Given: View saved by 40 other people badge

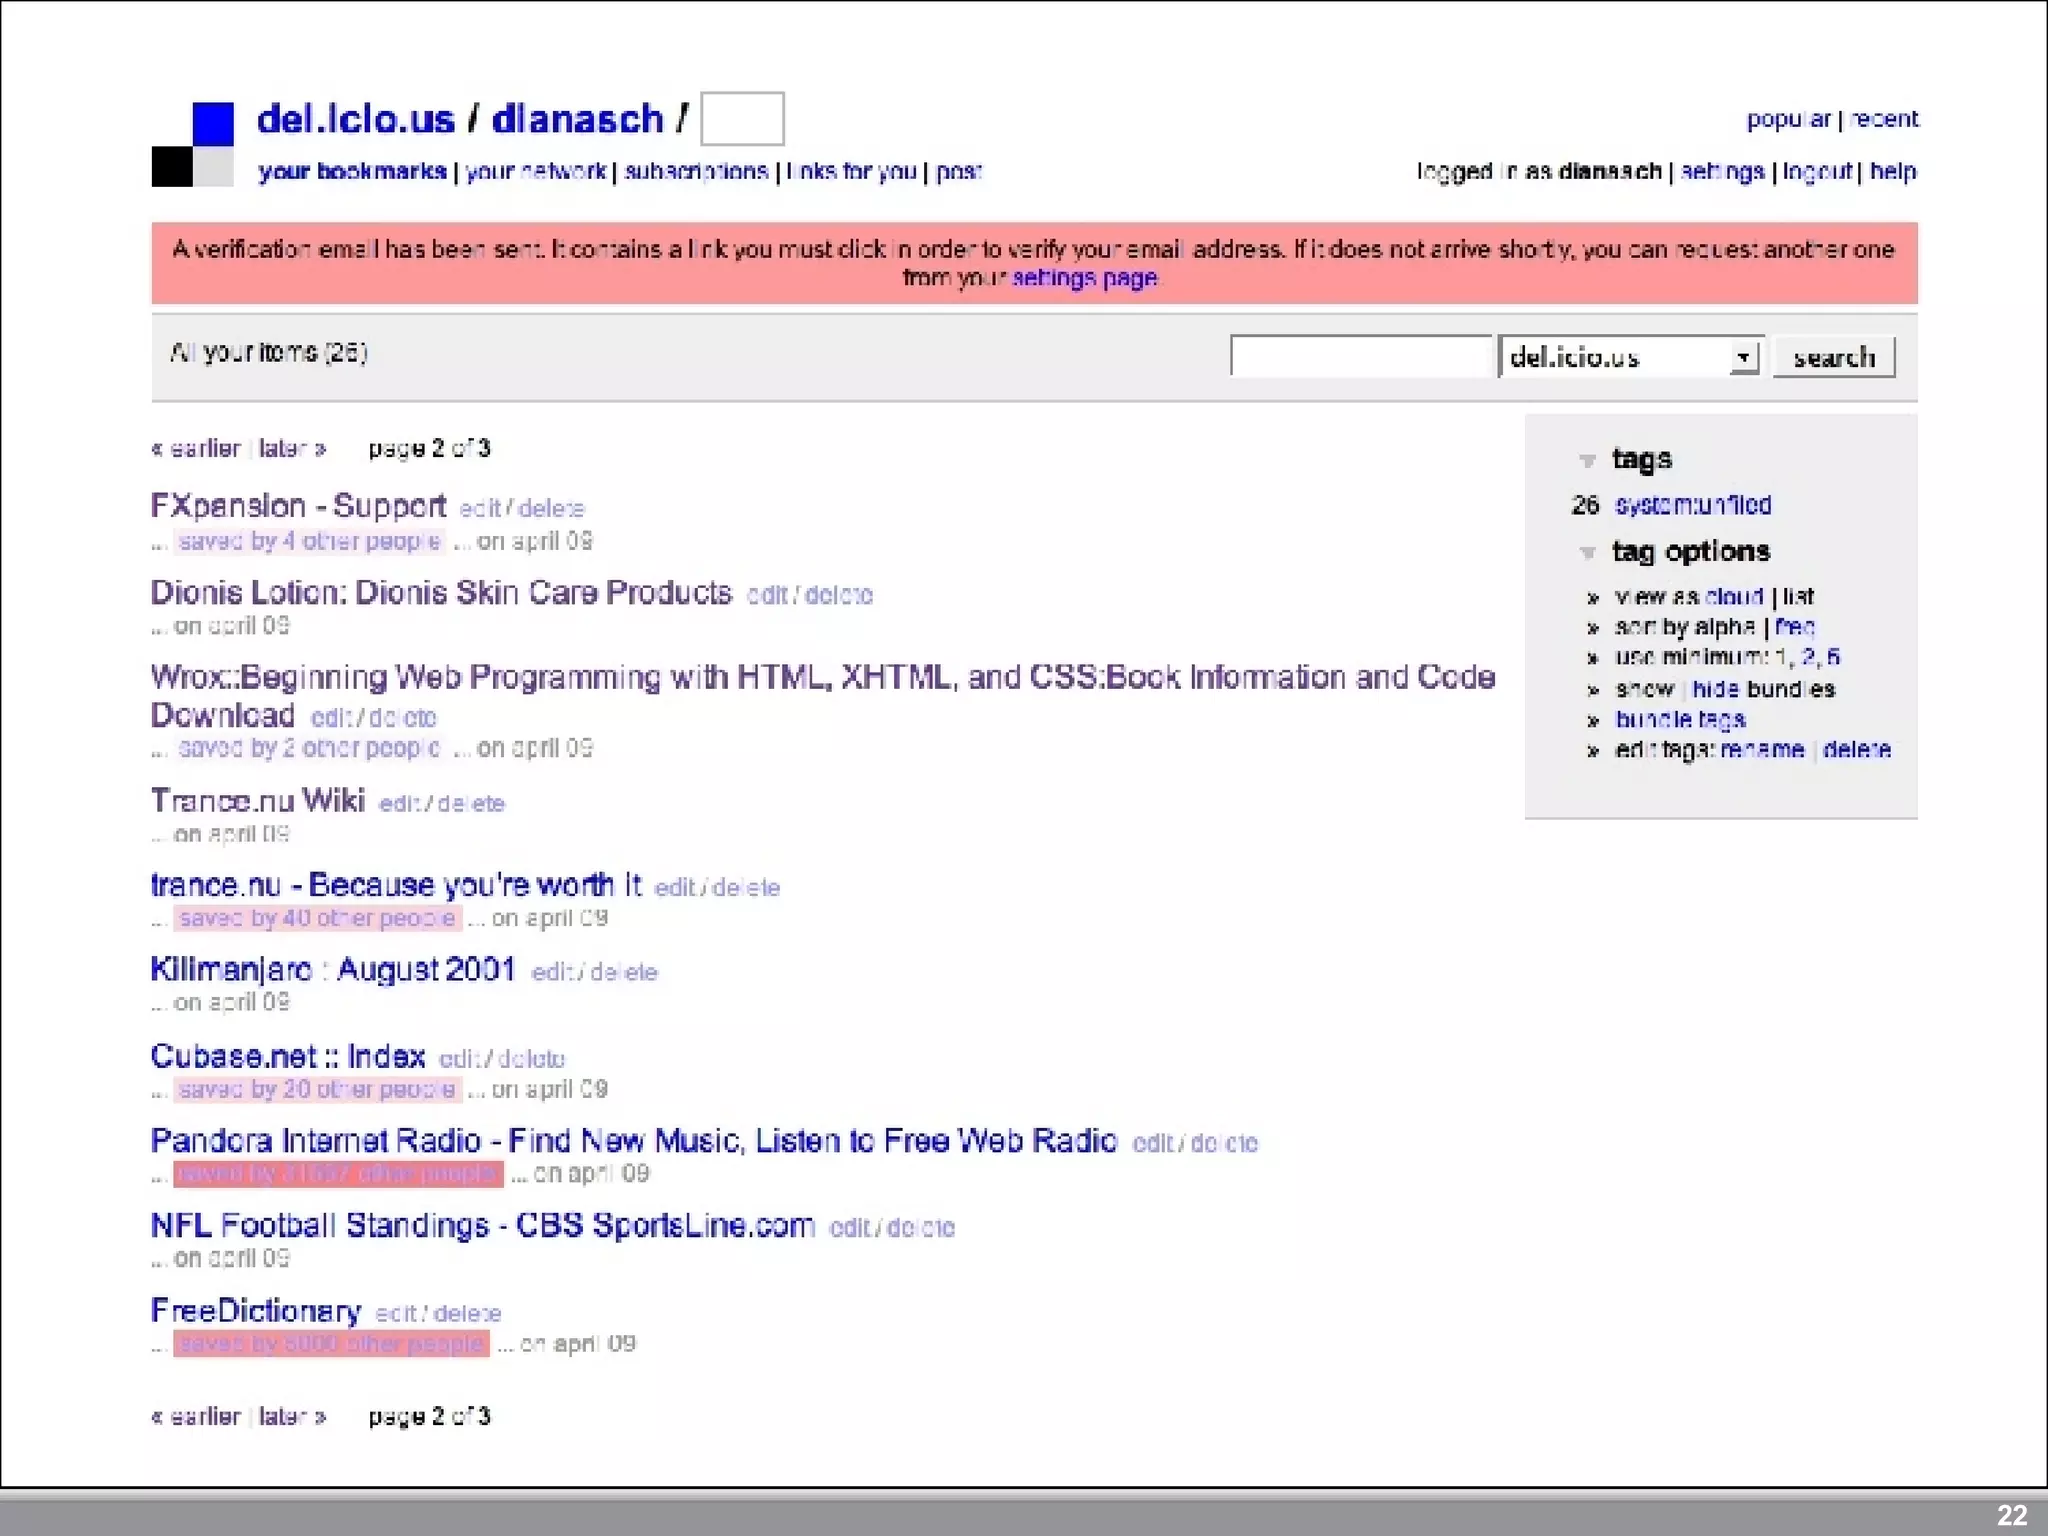Looking at the screenshot, I should click(x=317, y=918).
